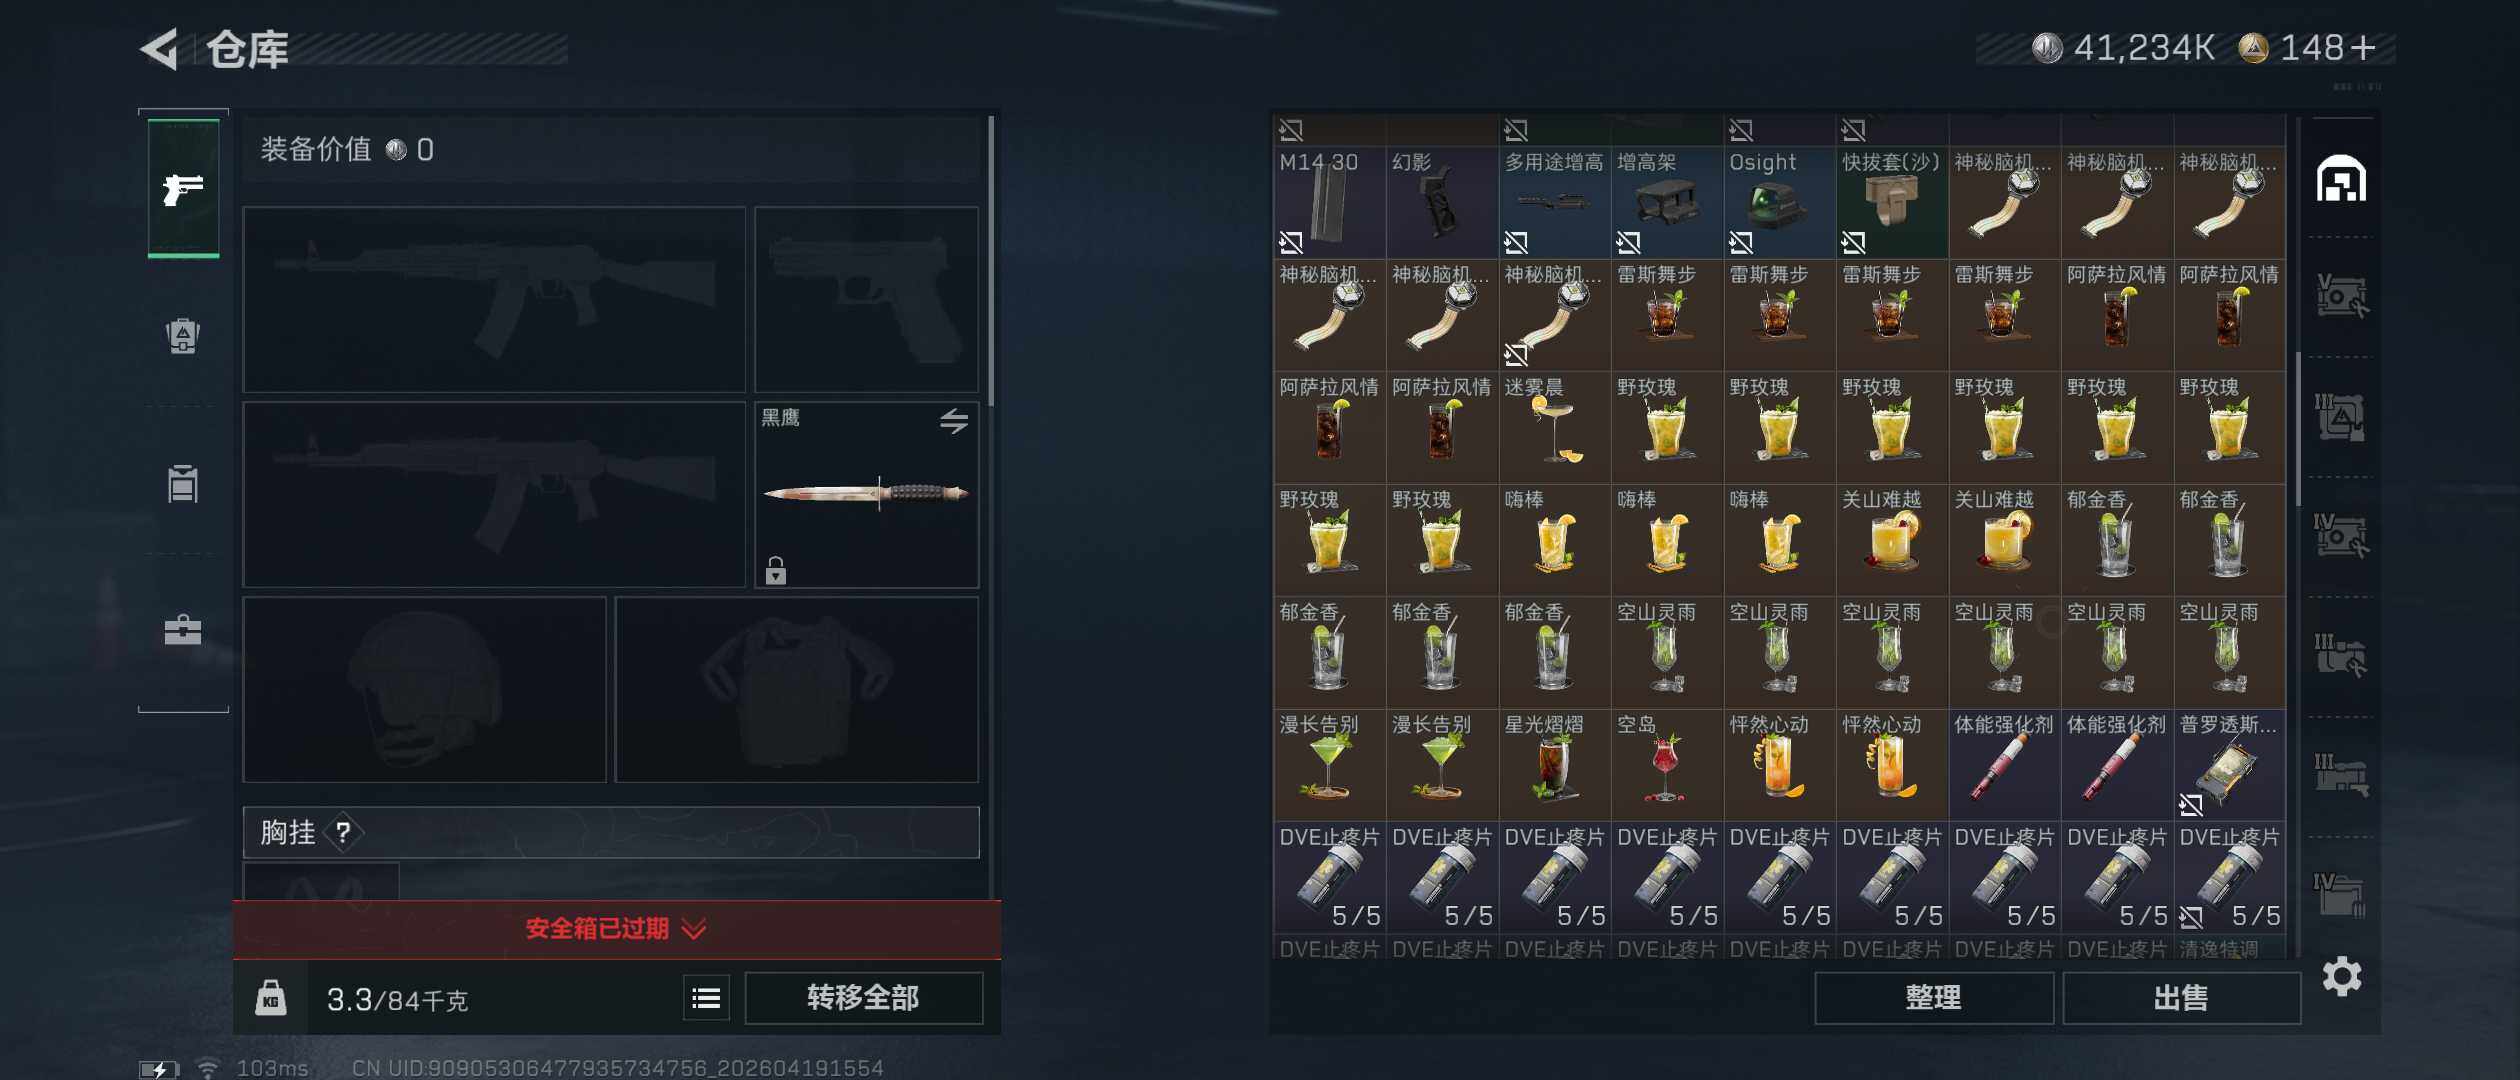Open the backpack tab in sidebar
Image resolution: width=2520 pixels, height=1080 pixels.
(x=183, y=335)
